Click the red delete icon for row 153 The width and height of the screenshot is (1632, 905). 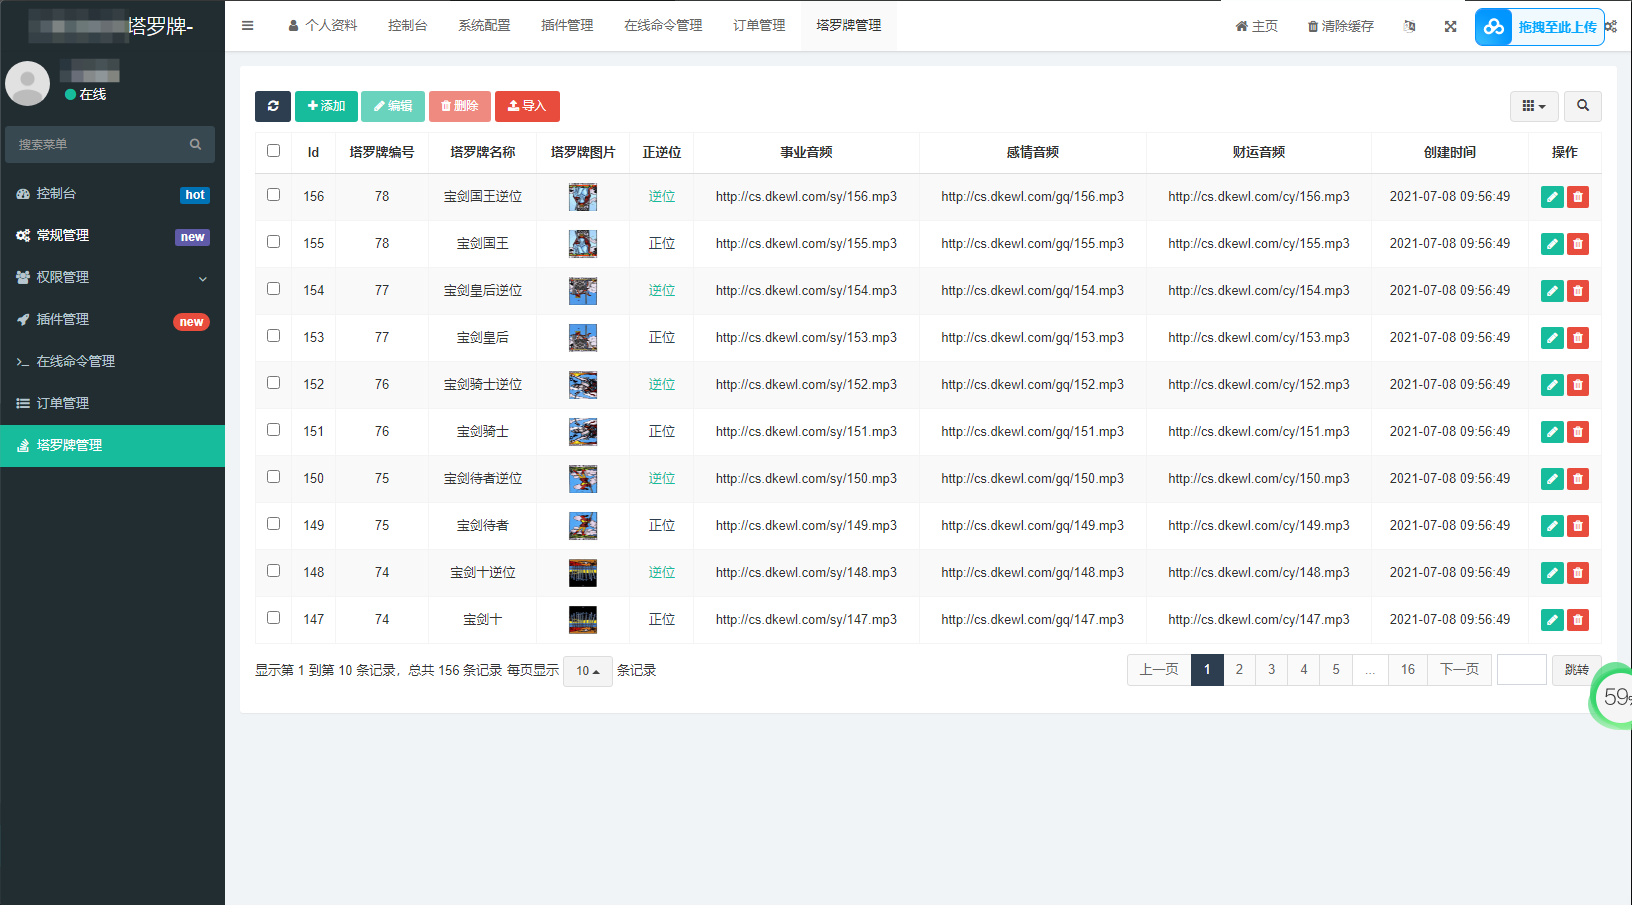(x=1578, y=338)
